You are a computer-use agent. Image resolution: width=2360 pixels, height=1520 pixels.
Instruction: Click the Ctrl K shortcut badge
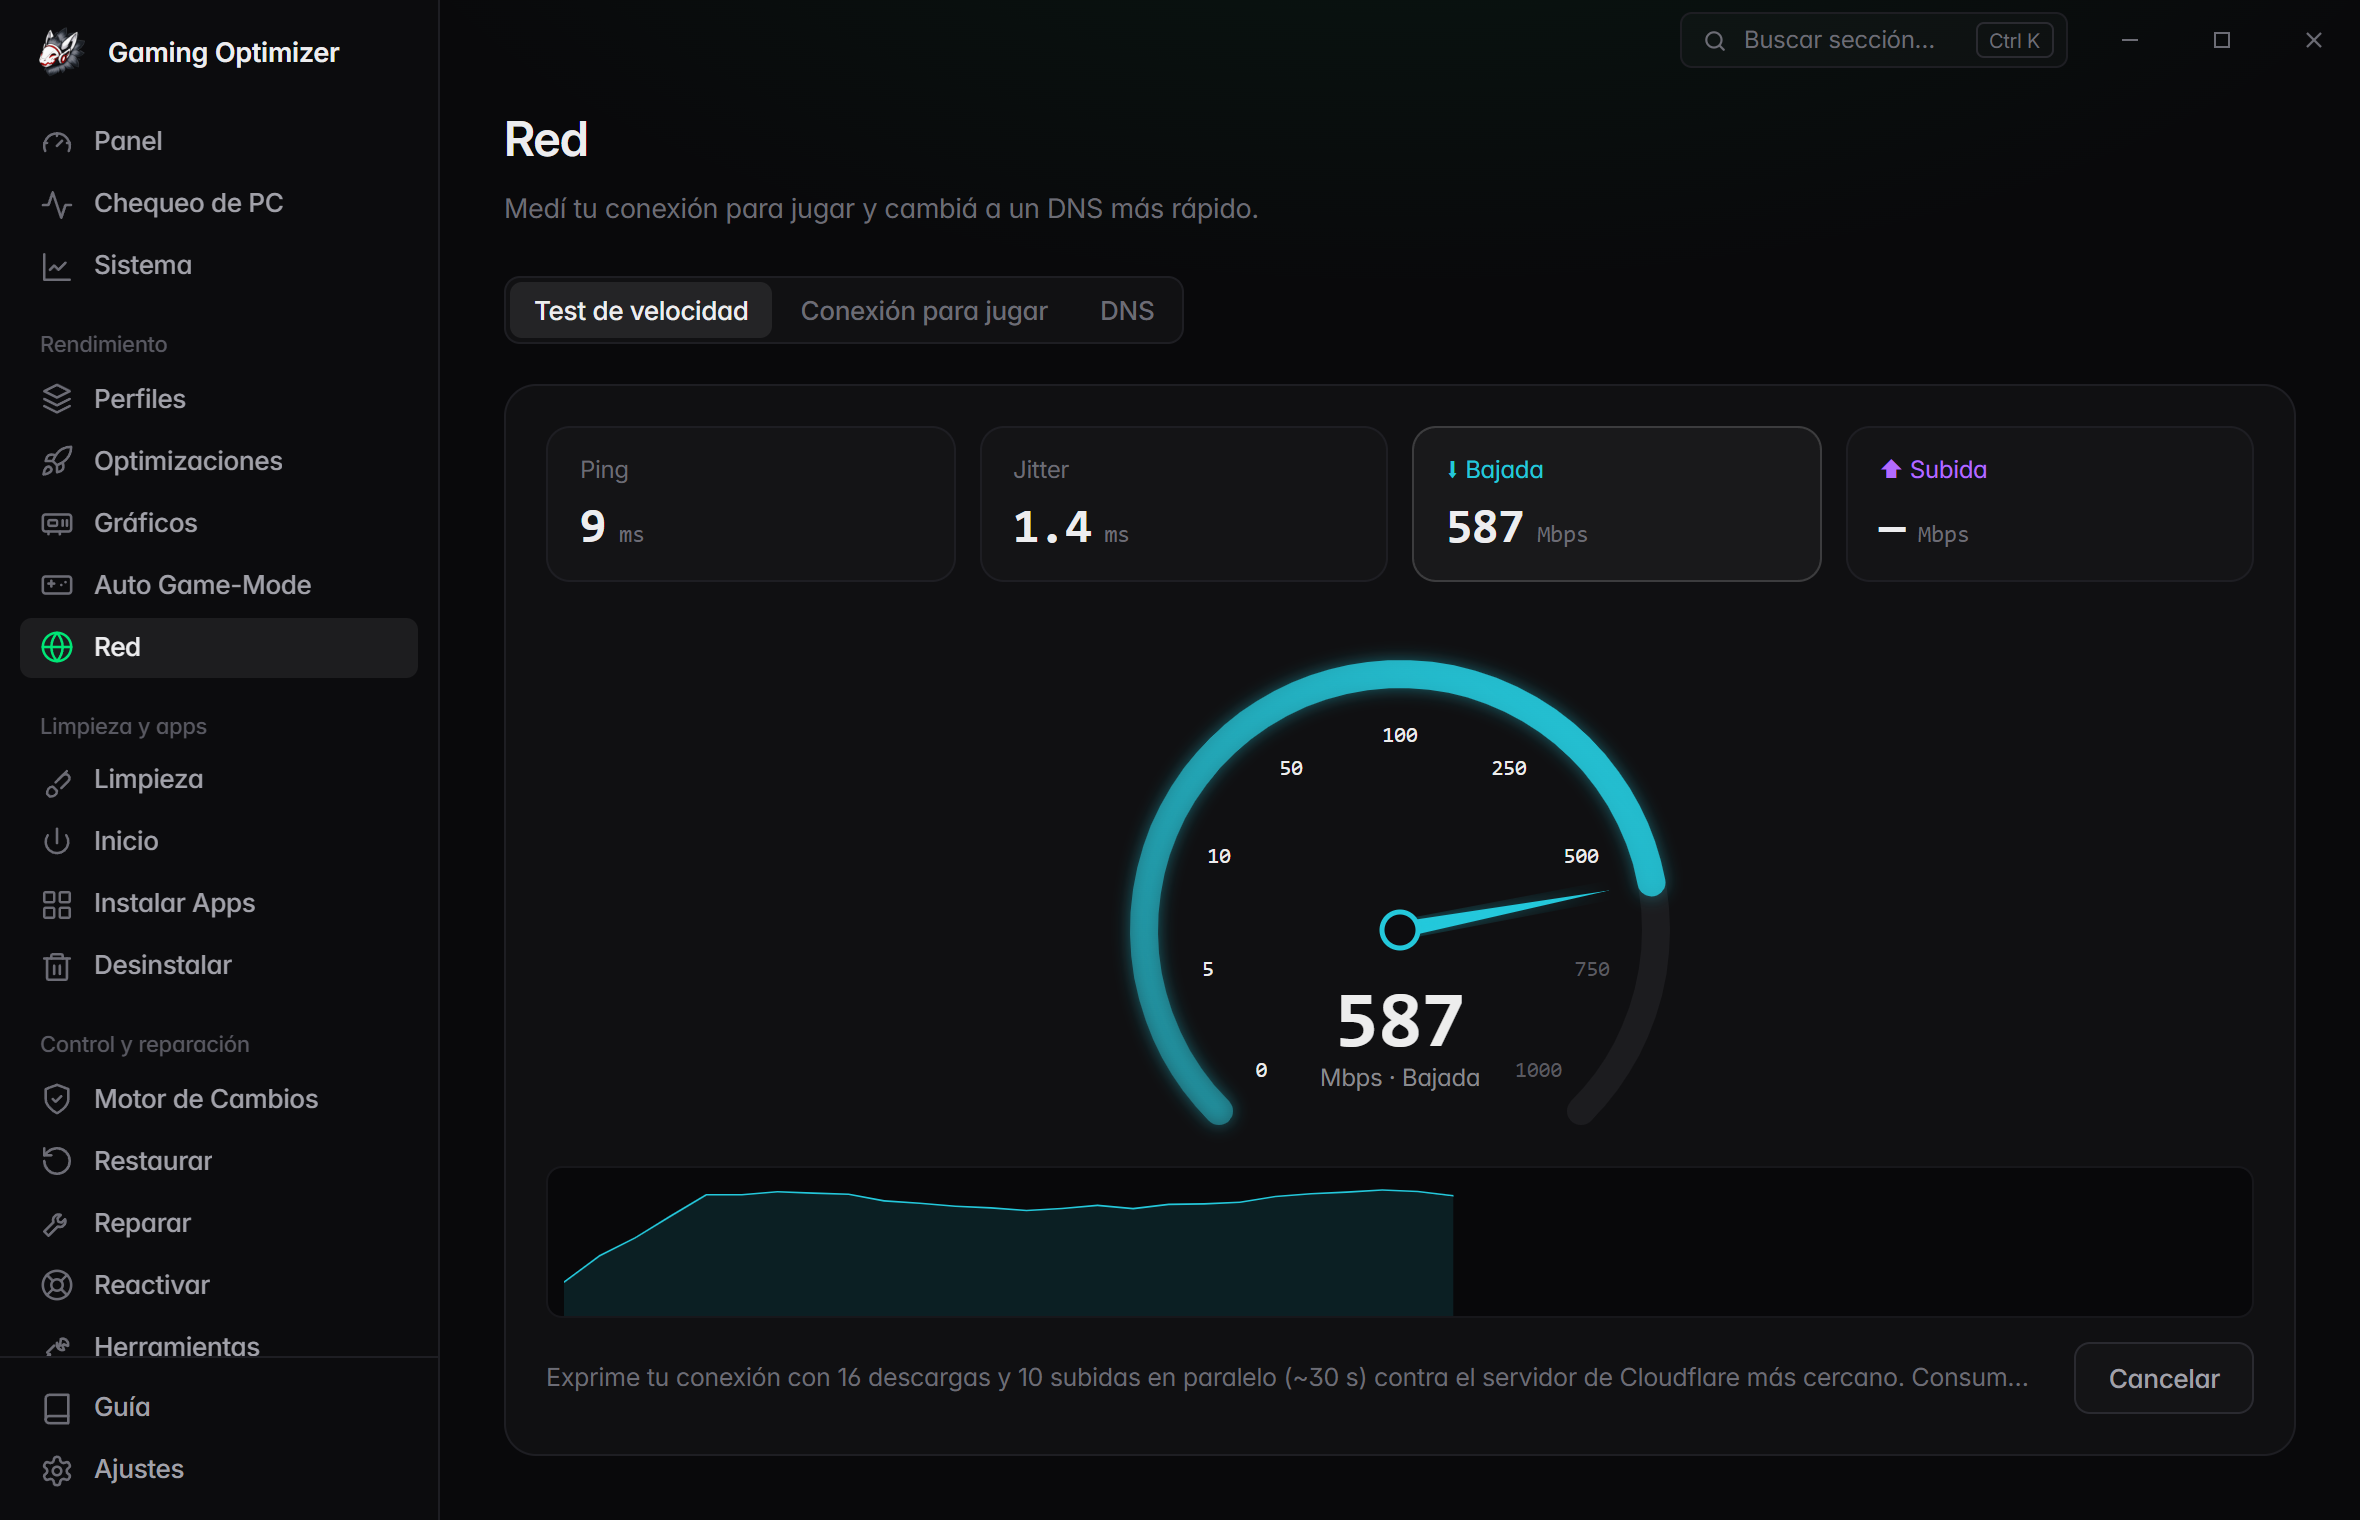coord(2014,41)
